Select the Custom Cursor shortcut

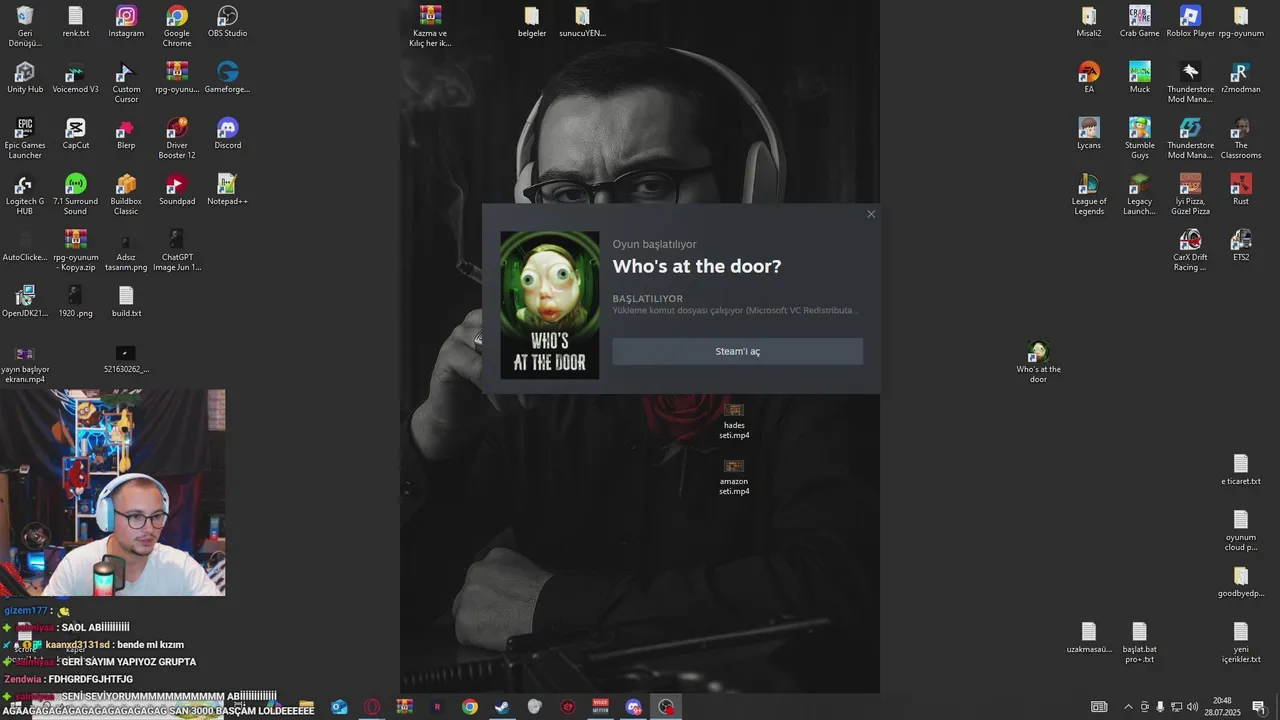[126, 82]
